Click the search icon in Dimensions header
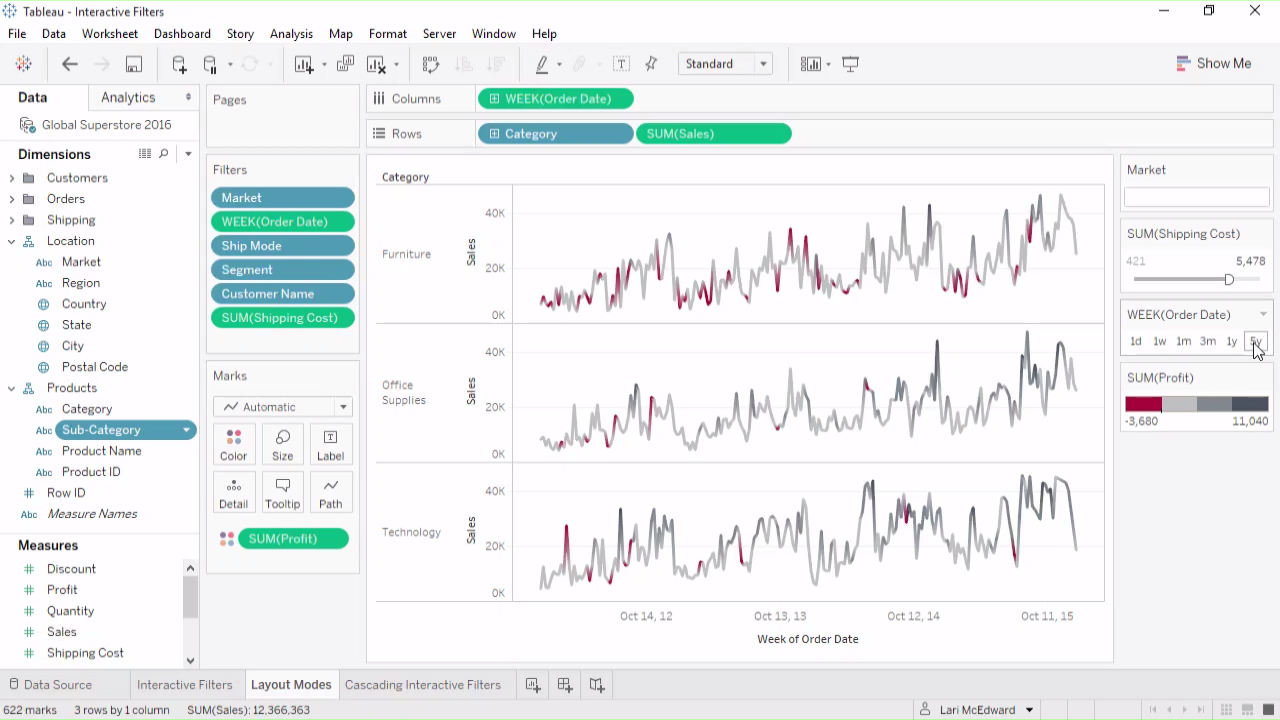This screenshot has width=1280, height=720. pyautogui.click(x=164, y=154)
